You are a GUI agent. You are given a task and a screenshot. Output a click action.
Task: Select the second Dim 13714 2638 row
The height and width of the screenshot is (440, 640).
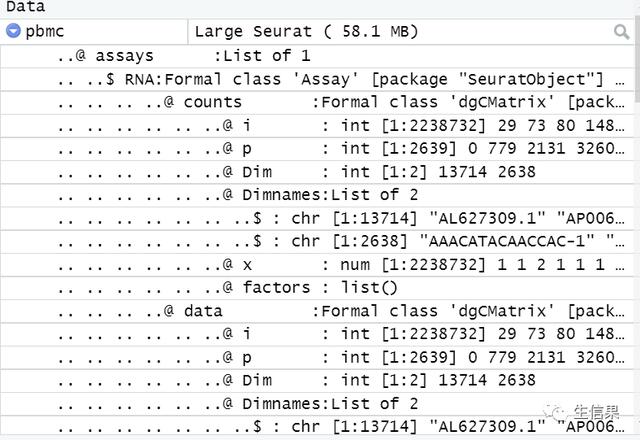click(318, 381)
